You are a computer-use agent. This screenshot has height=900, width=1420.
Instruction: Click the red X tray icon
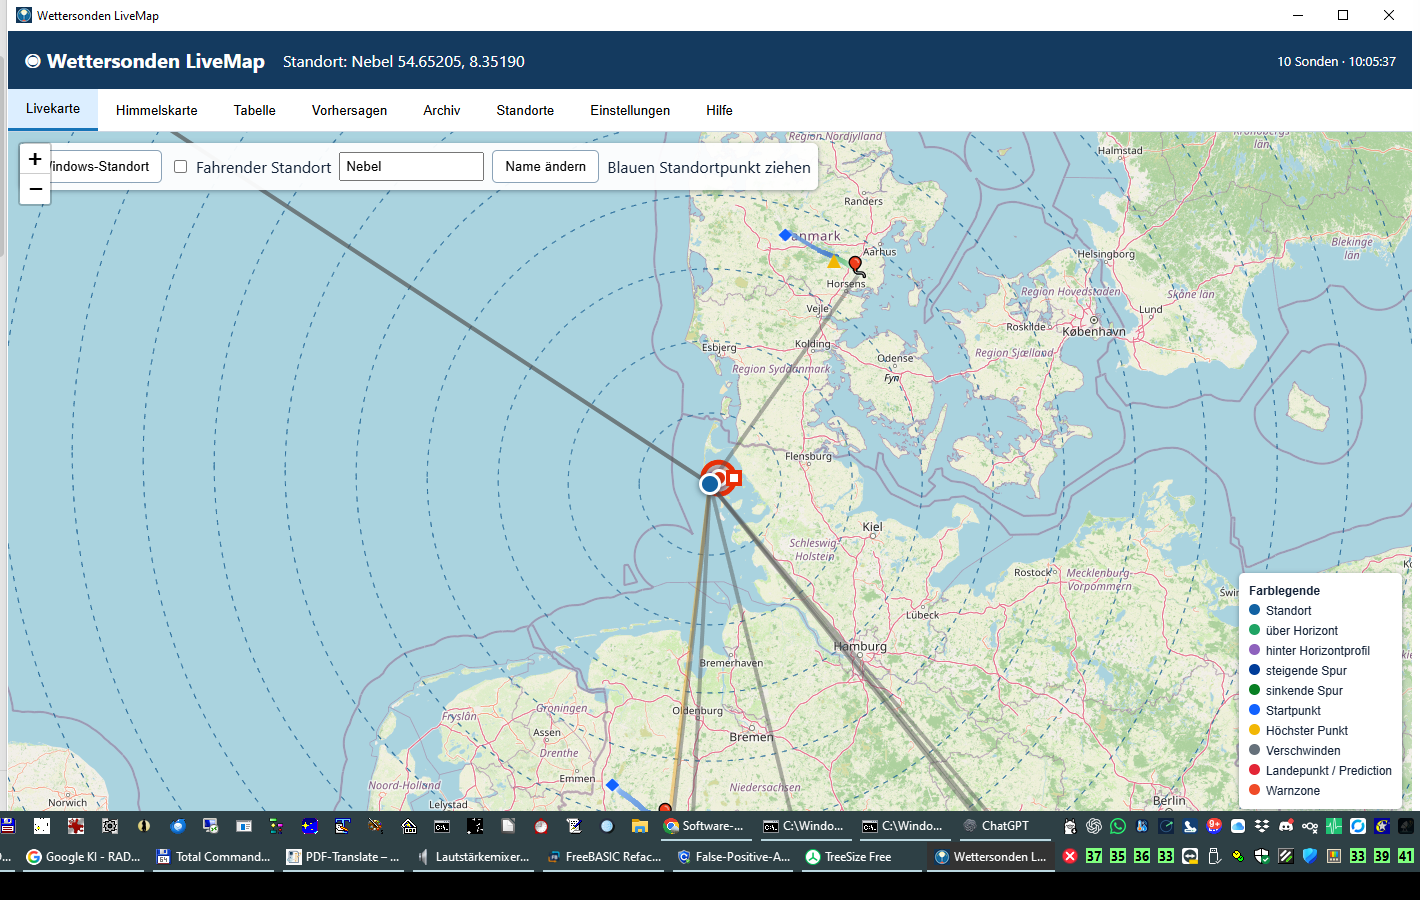(x=1070, y=856)
